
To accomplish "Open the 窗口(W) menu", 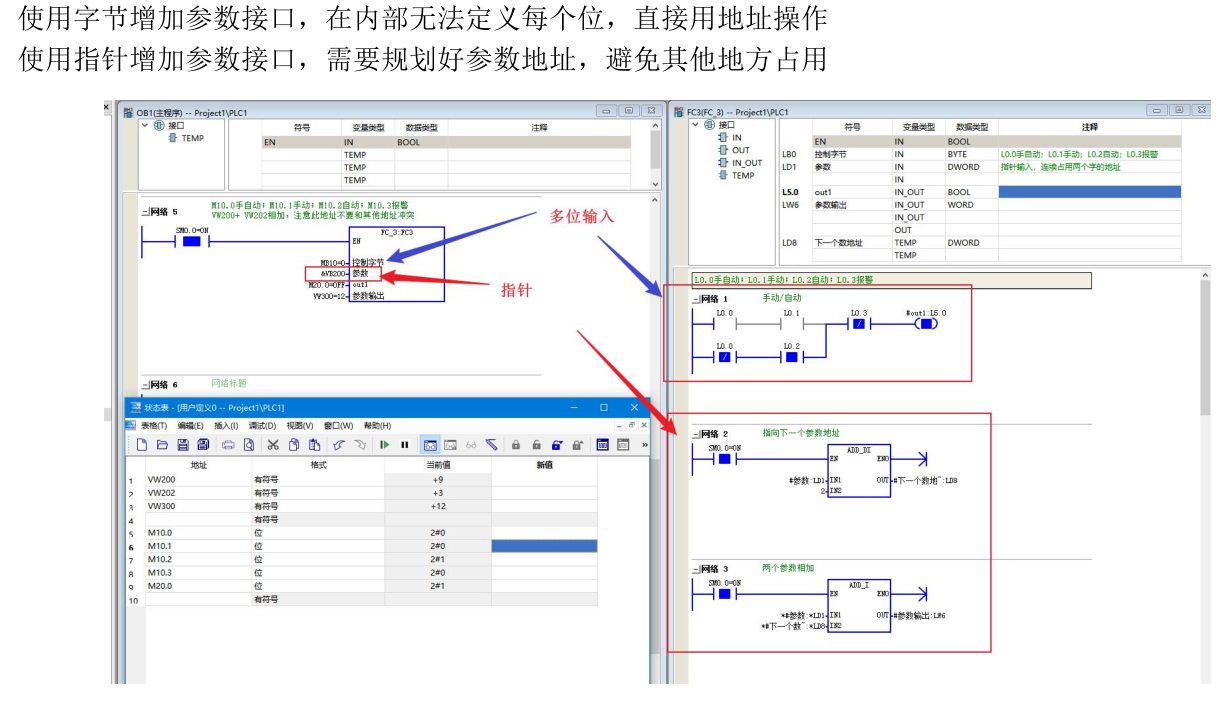I will click(x=338, y=426).
